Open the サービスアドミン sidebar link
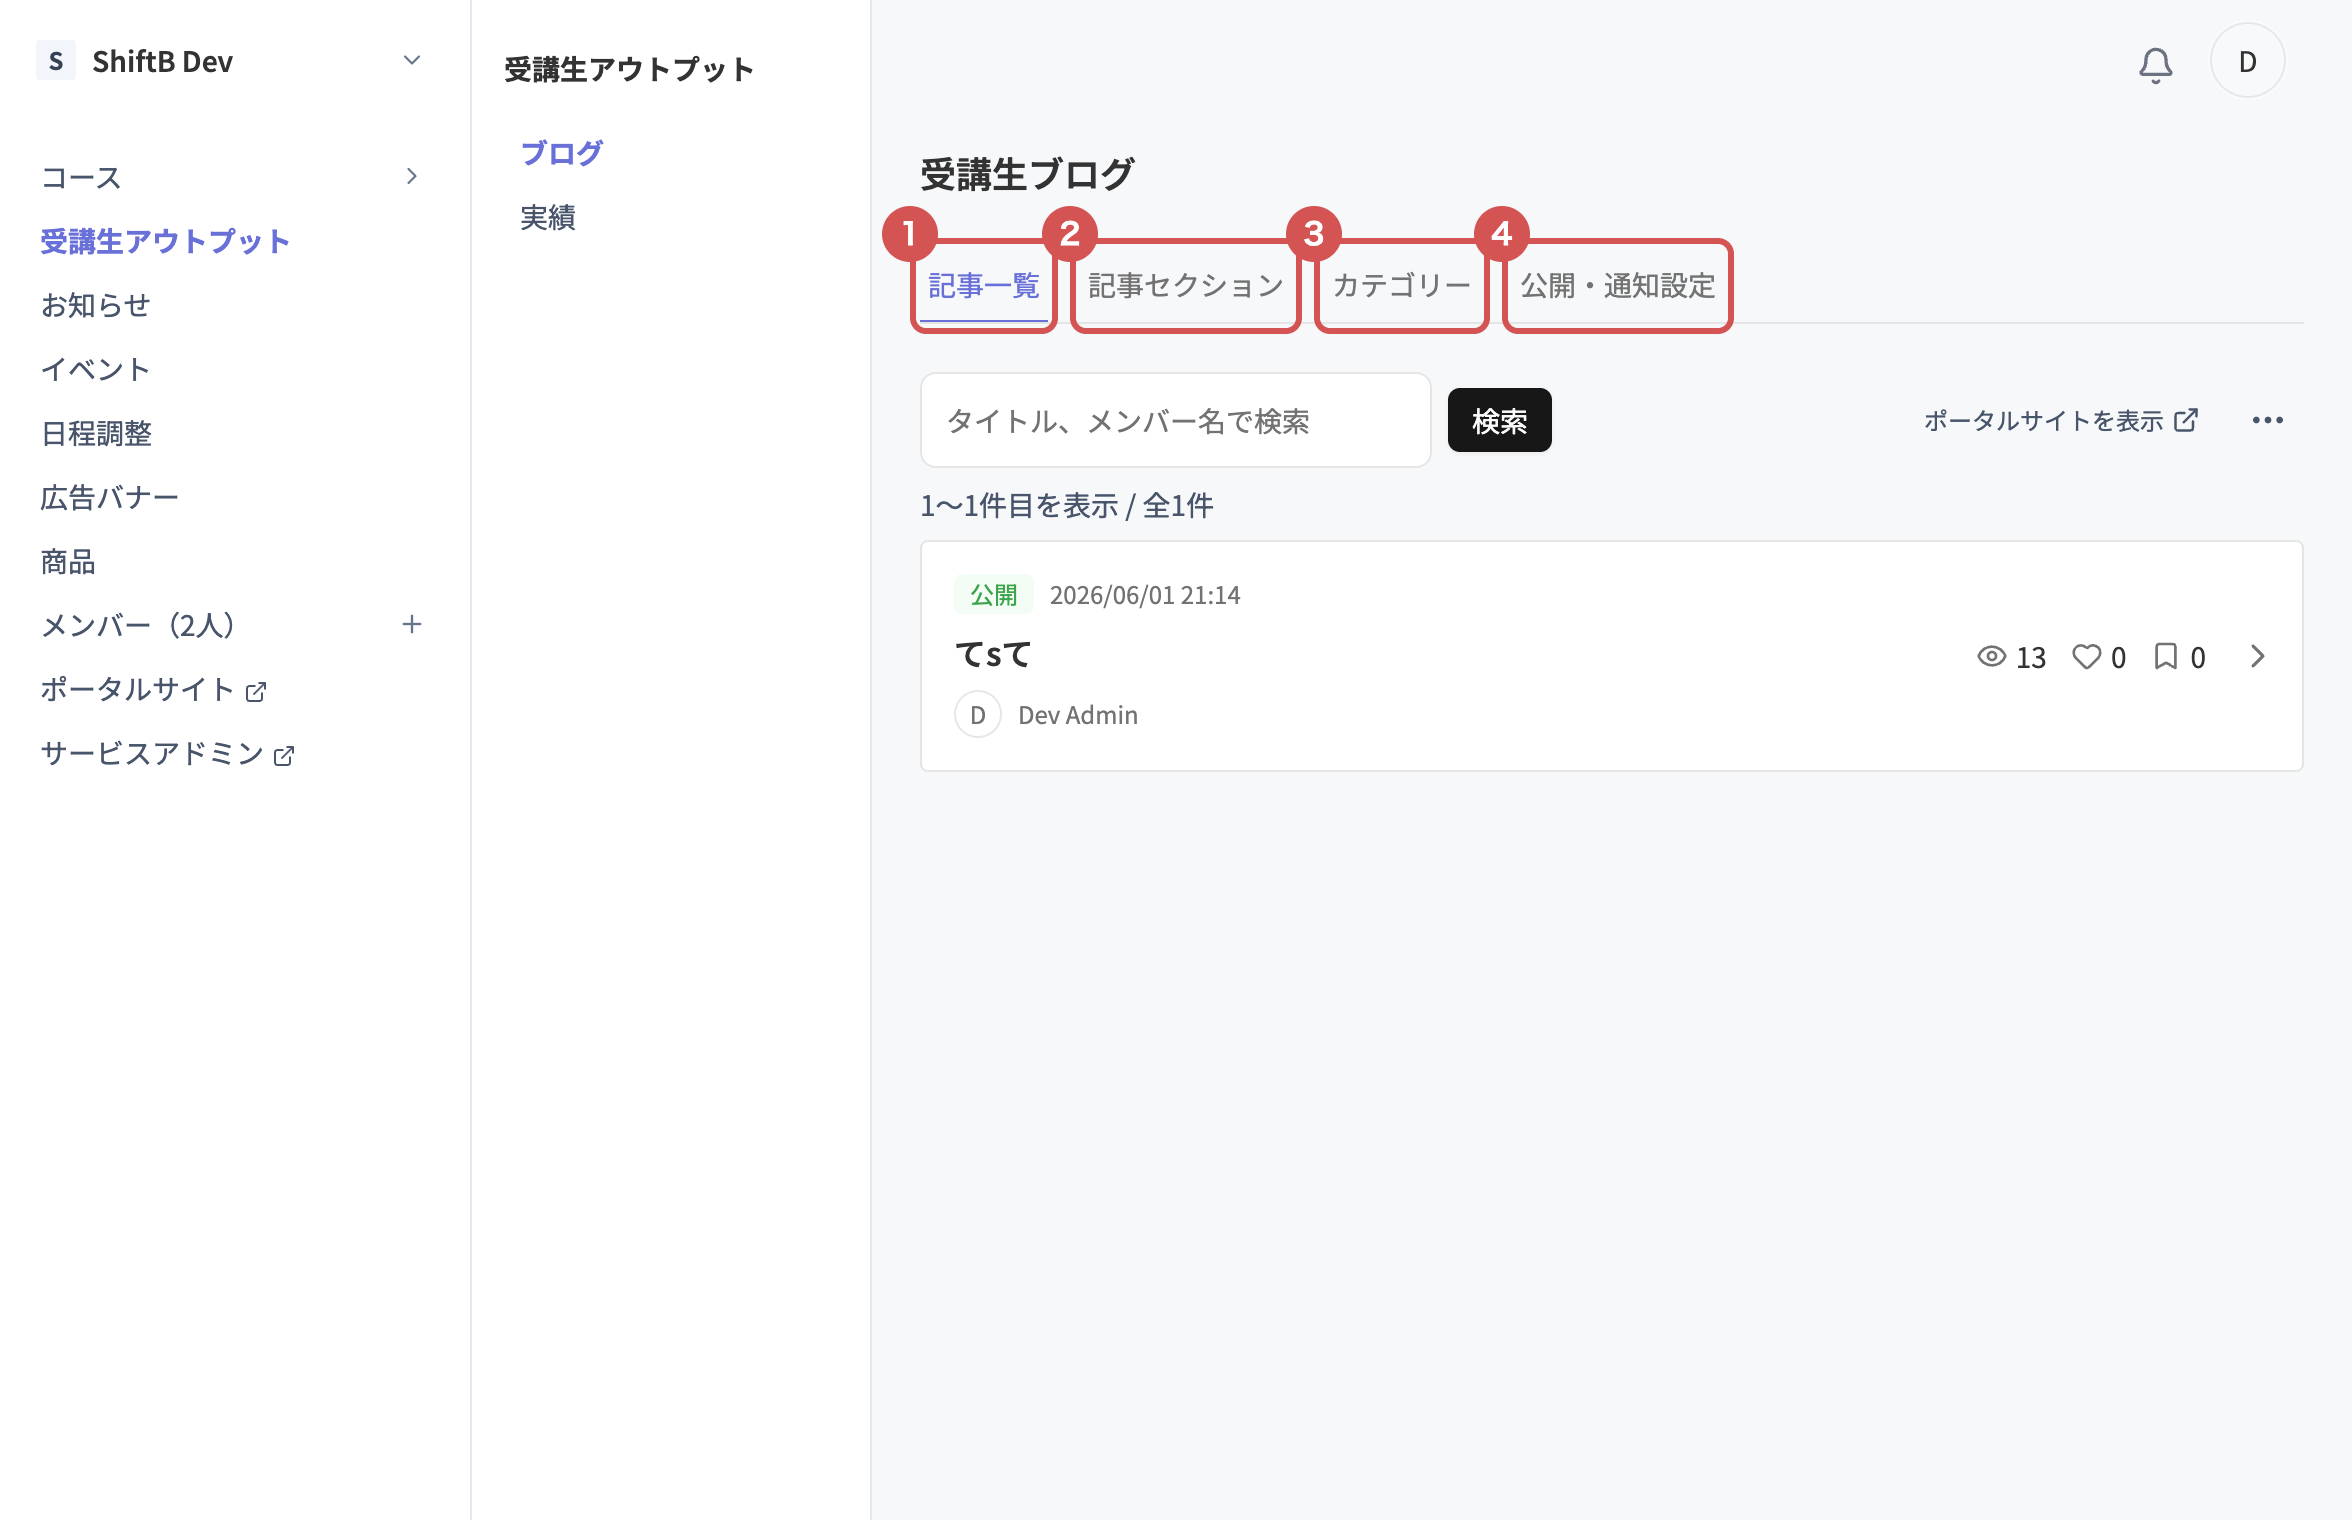 click(167, 753)
